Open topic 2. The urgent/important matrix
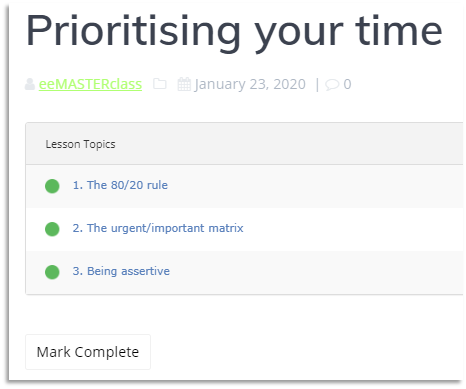The height and width of the screenshot is (389, 466). (158, 228)
